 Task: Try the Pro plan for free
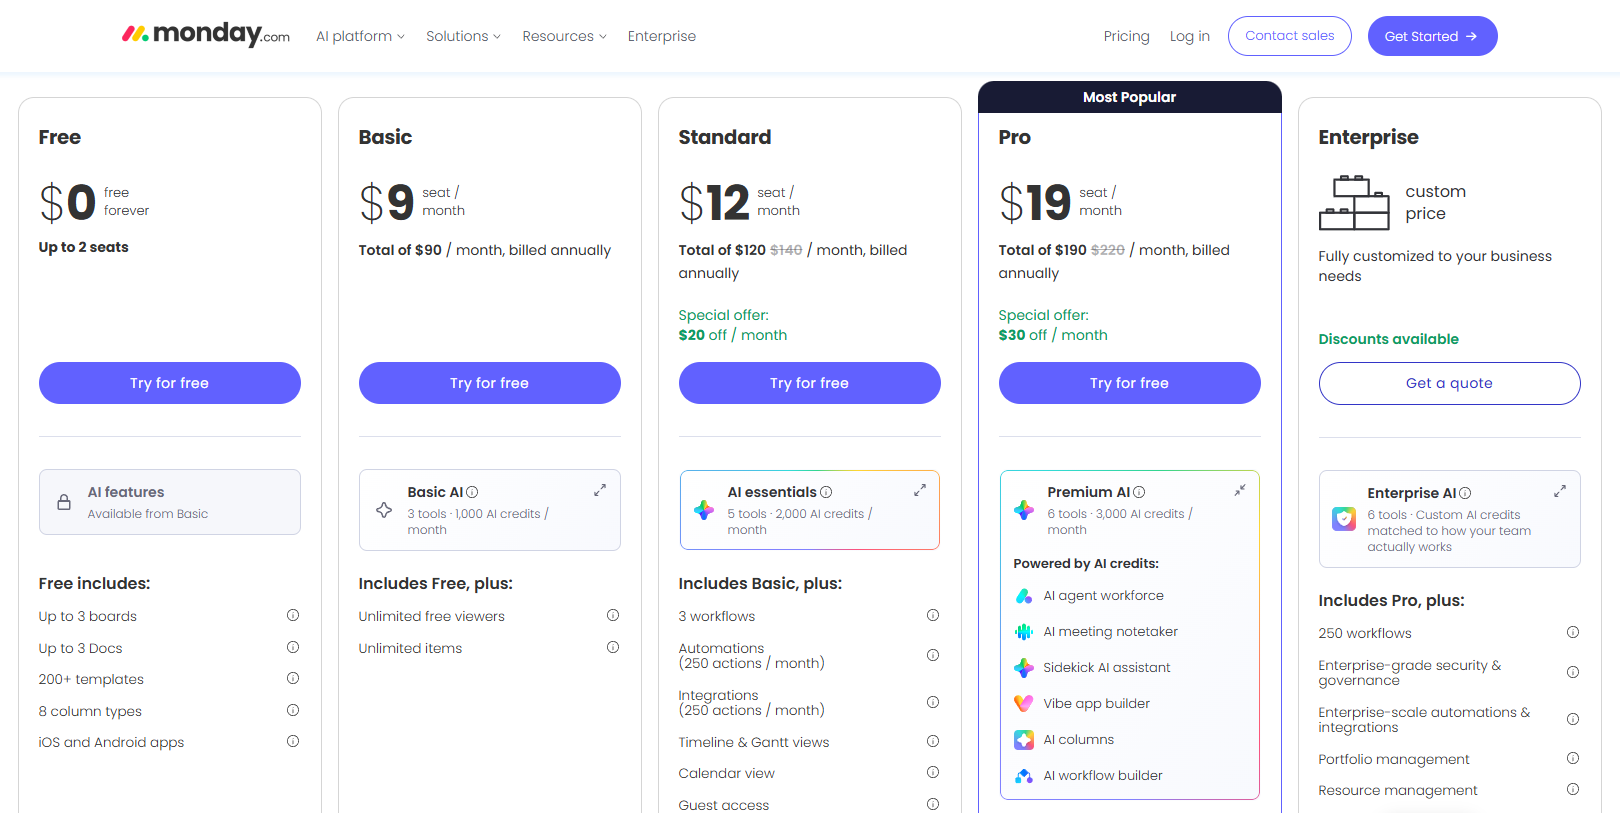point(1130,383)
